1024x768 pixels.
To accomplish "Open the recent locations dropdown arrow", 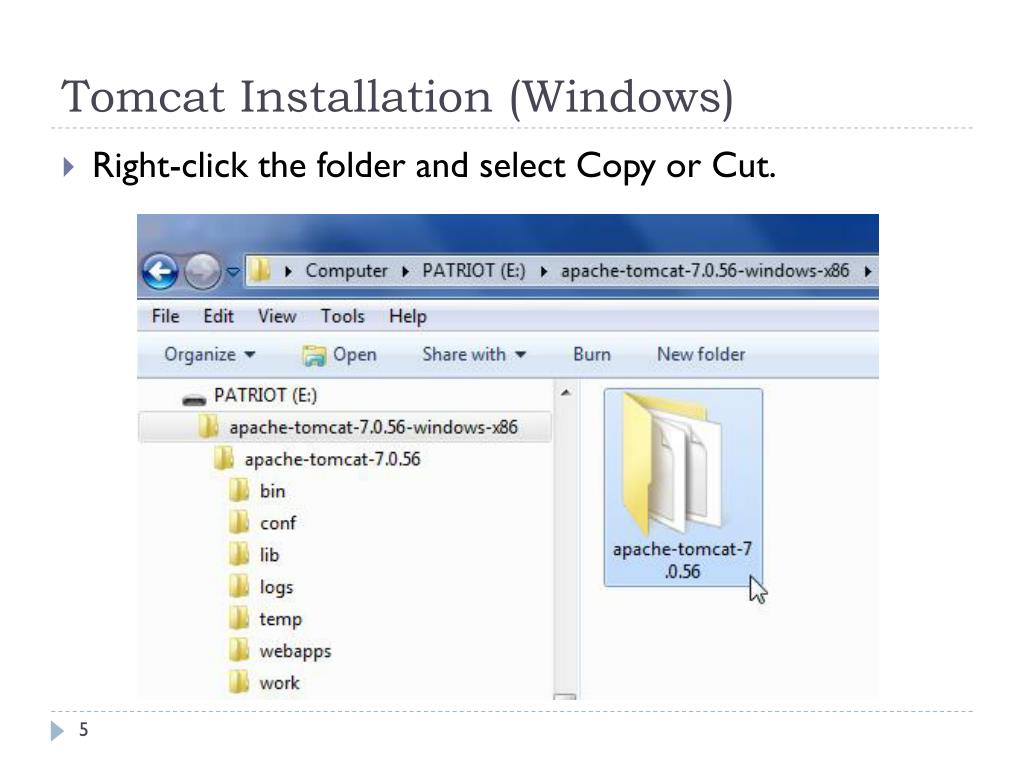I will (x=233, y=270).
